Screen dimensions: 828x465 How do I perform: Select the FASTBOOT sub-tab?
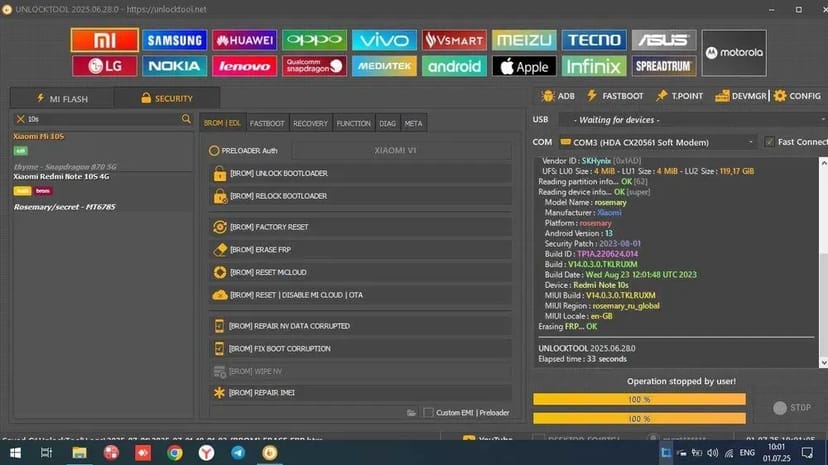(x=267, y=123)
